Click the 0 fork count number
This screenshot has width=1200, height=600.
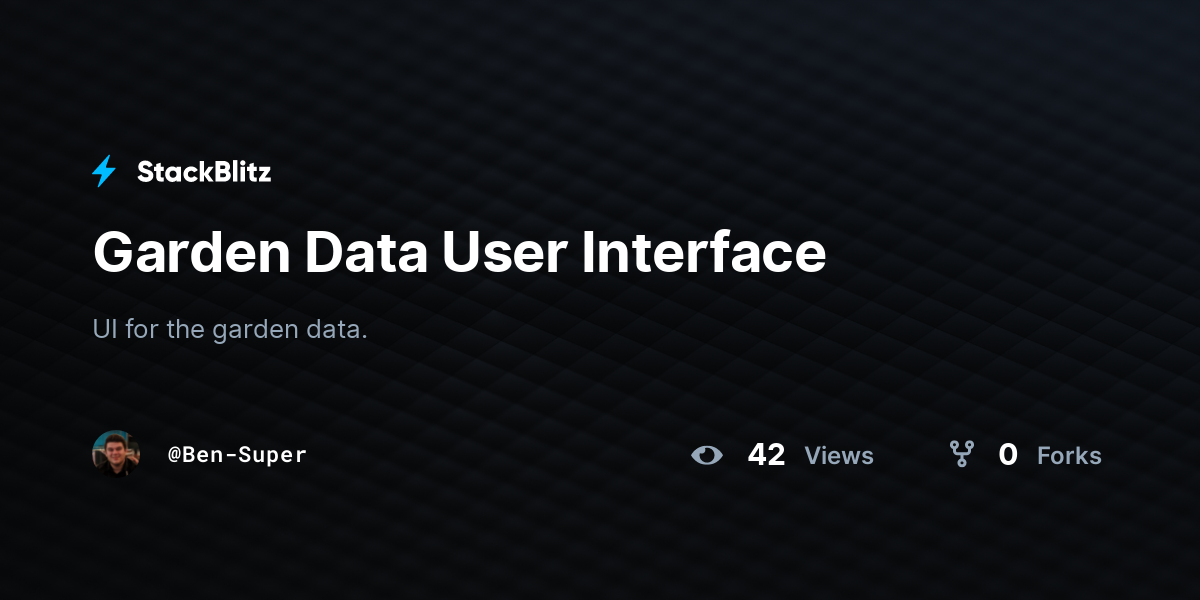[1008, 455]
